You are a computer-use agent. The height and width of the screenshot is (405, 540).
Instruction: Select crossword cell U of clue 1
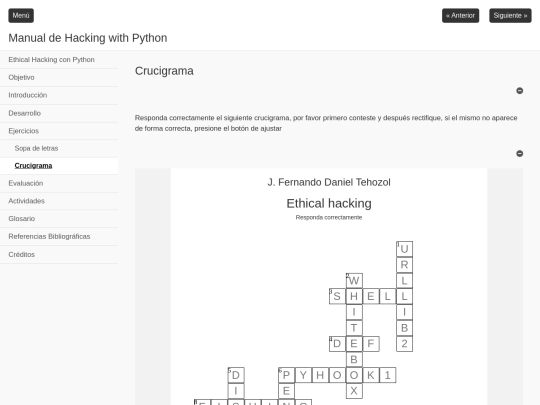point(404,249)
